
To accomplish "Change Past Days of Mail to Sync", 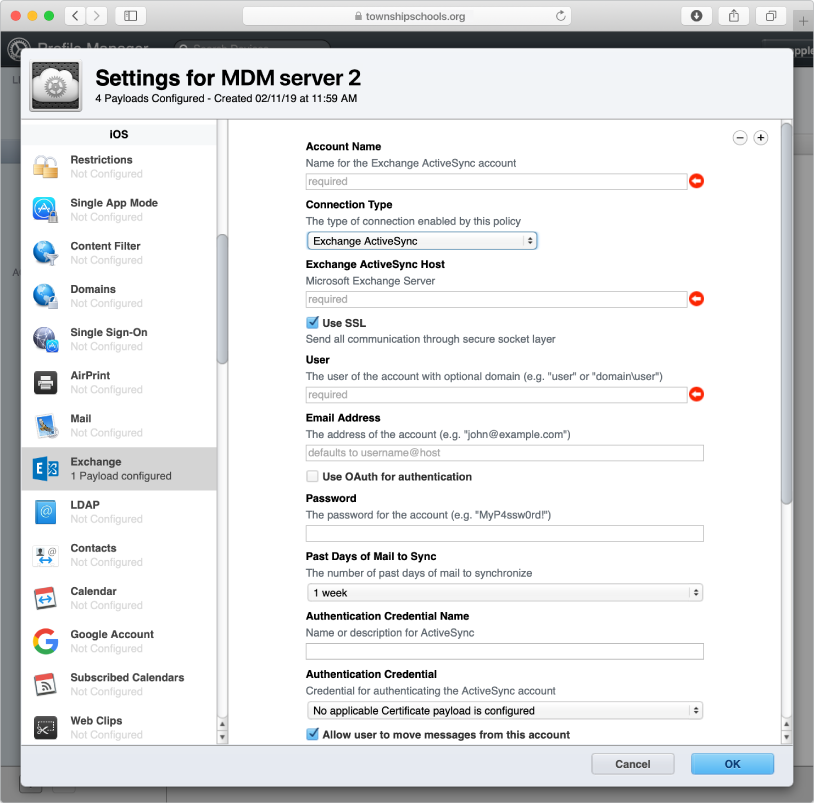I will click(504, 592).
